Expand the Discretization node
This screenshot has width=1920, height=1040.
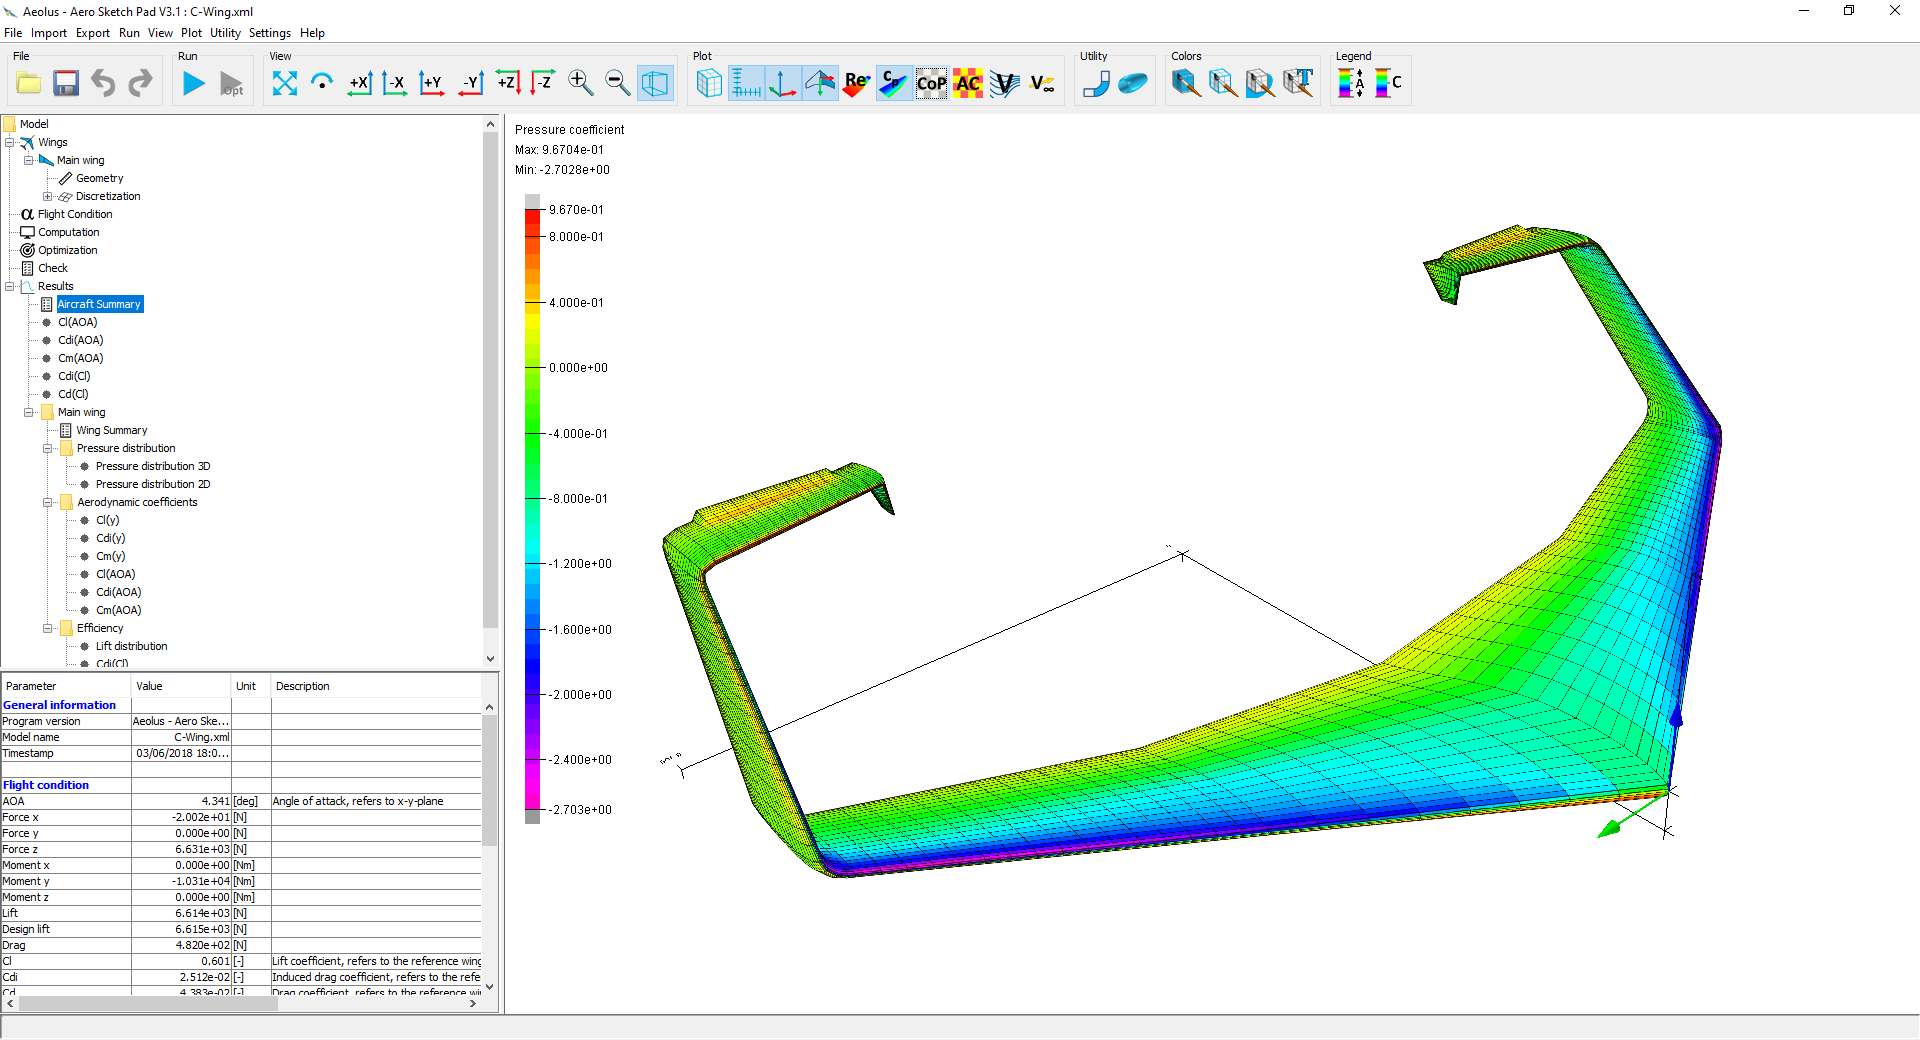(x=47, y=196)
